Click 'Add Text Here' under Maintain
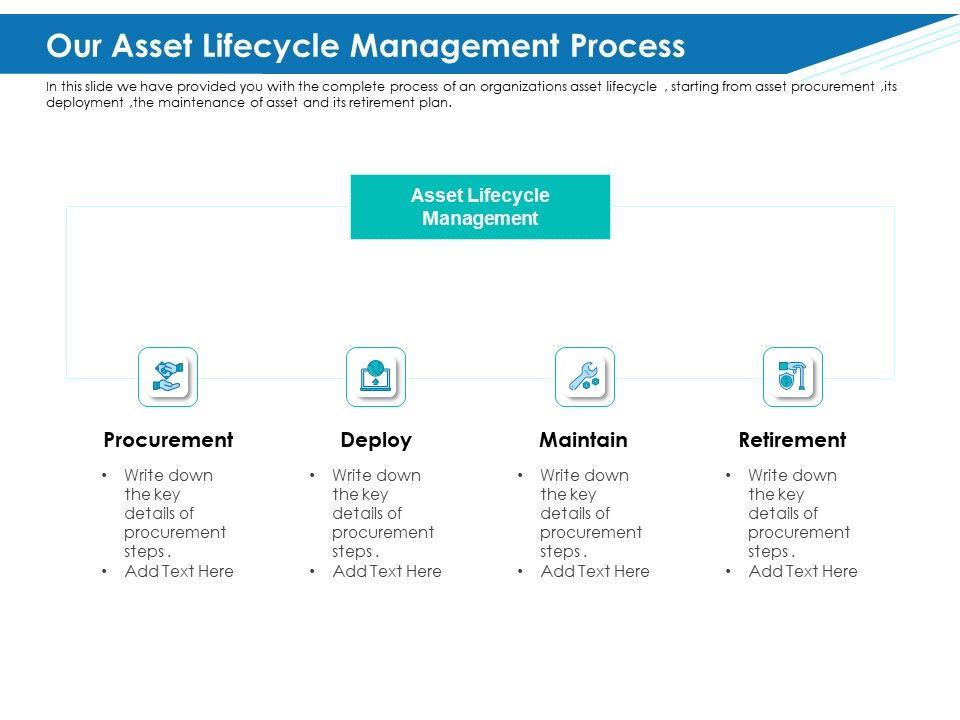This screenshot has width=960, height=720. coord(595,571)
